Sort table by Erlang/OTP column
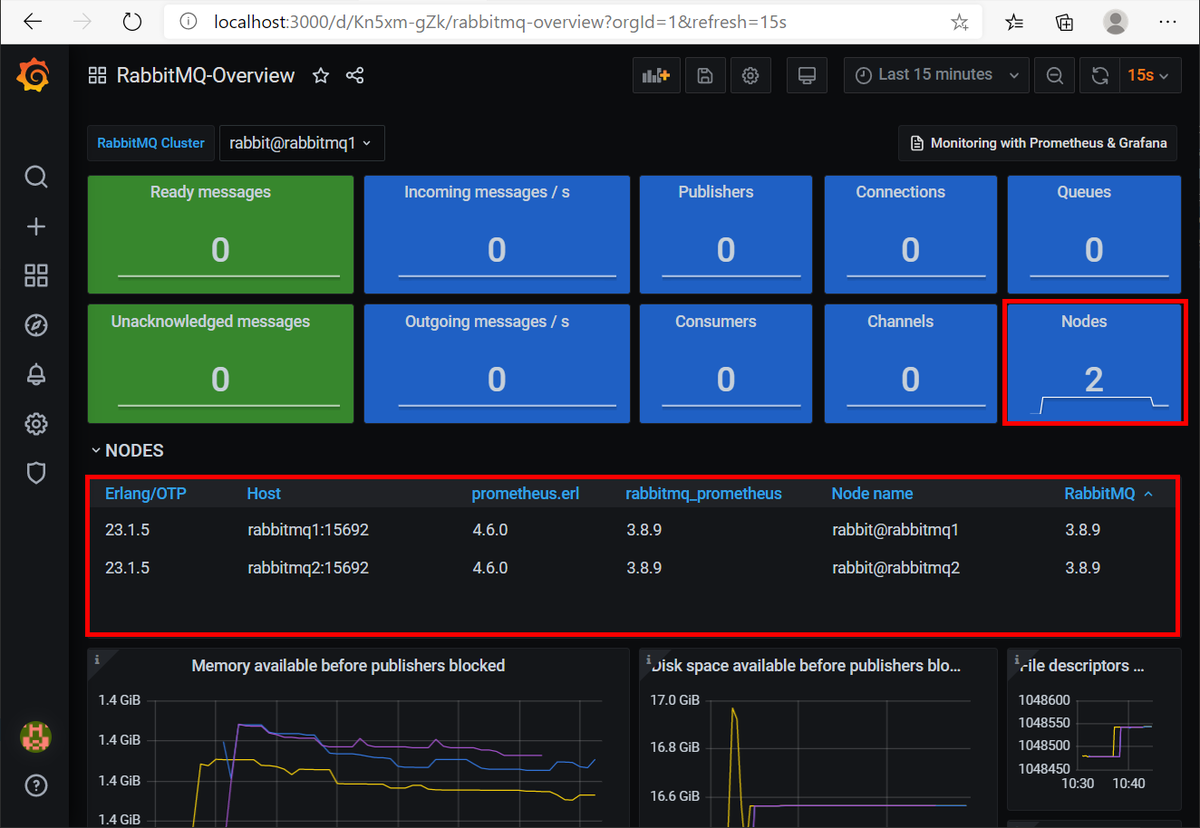 pos(146,493)
